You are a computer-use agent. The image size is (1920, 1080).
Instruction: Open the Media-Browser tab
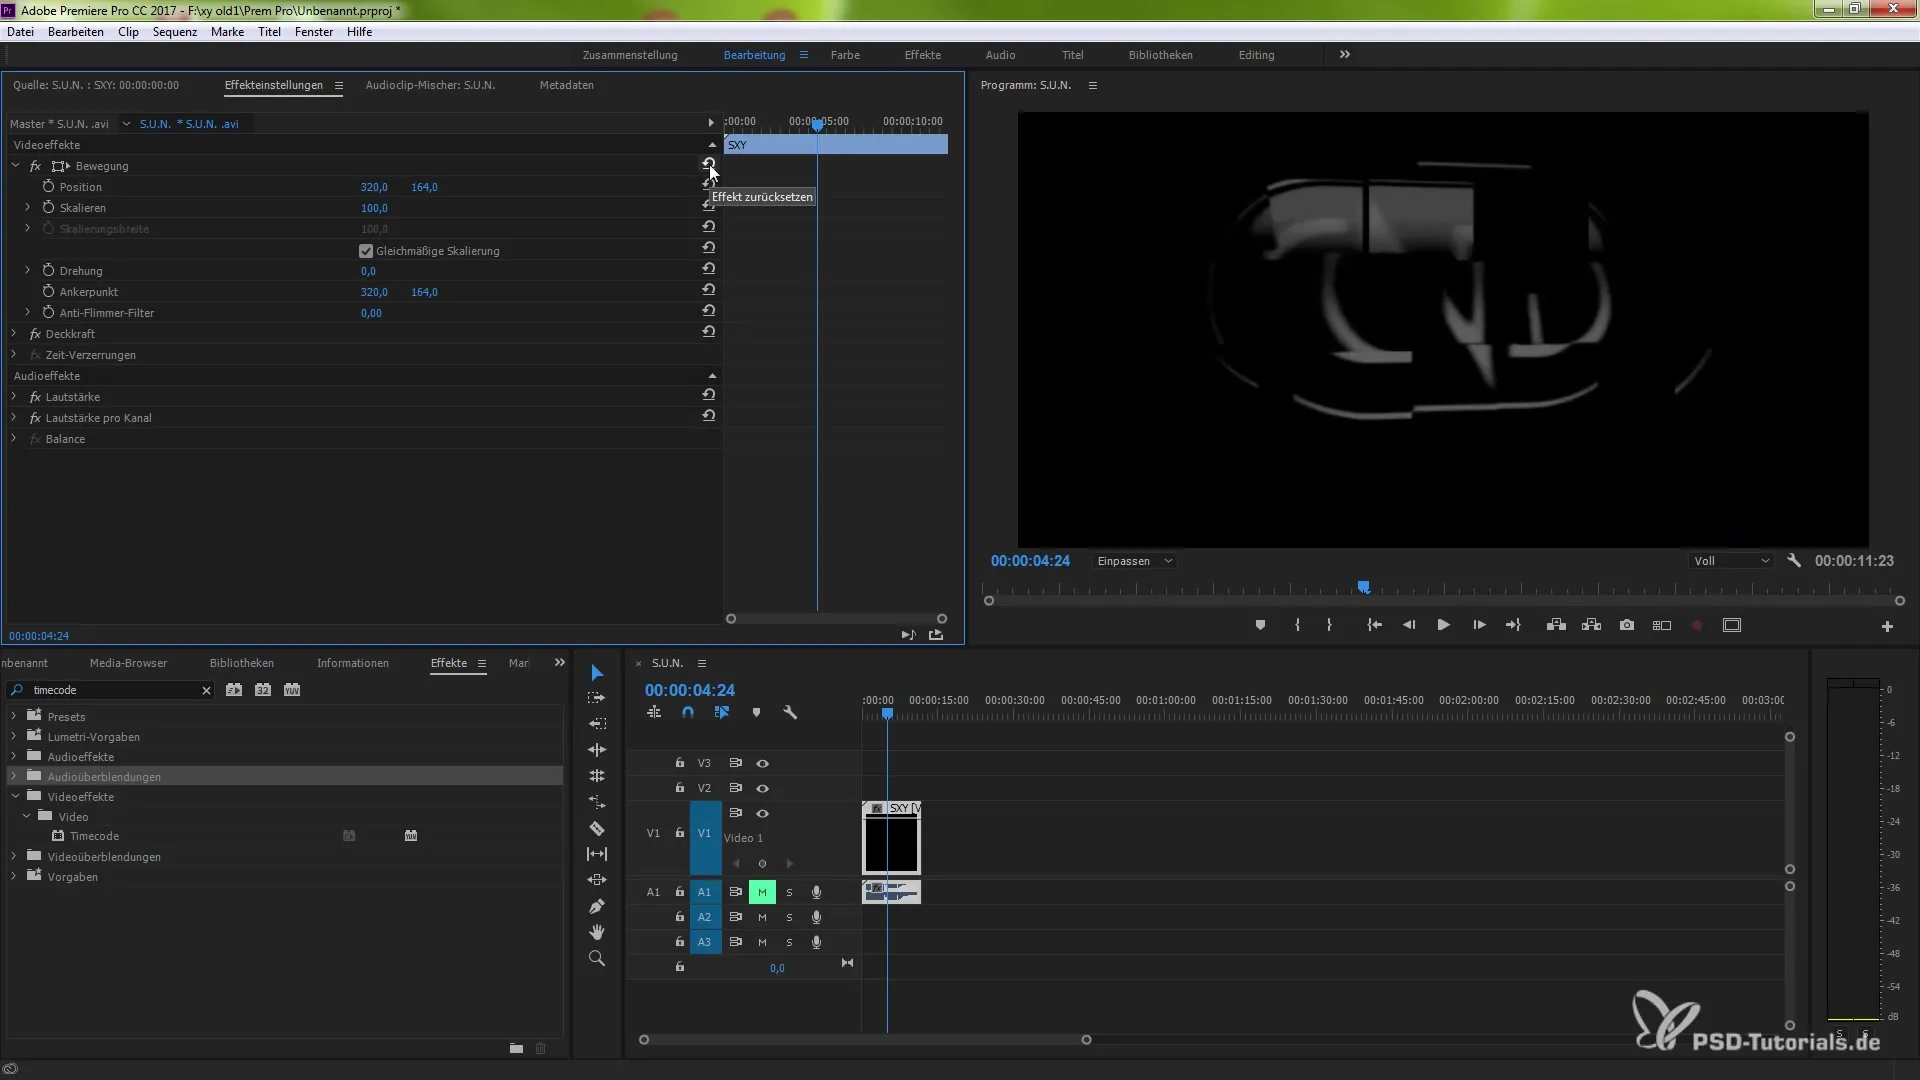(128, 663)
